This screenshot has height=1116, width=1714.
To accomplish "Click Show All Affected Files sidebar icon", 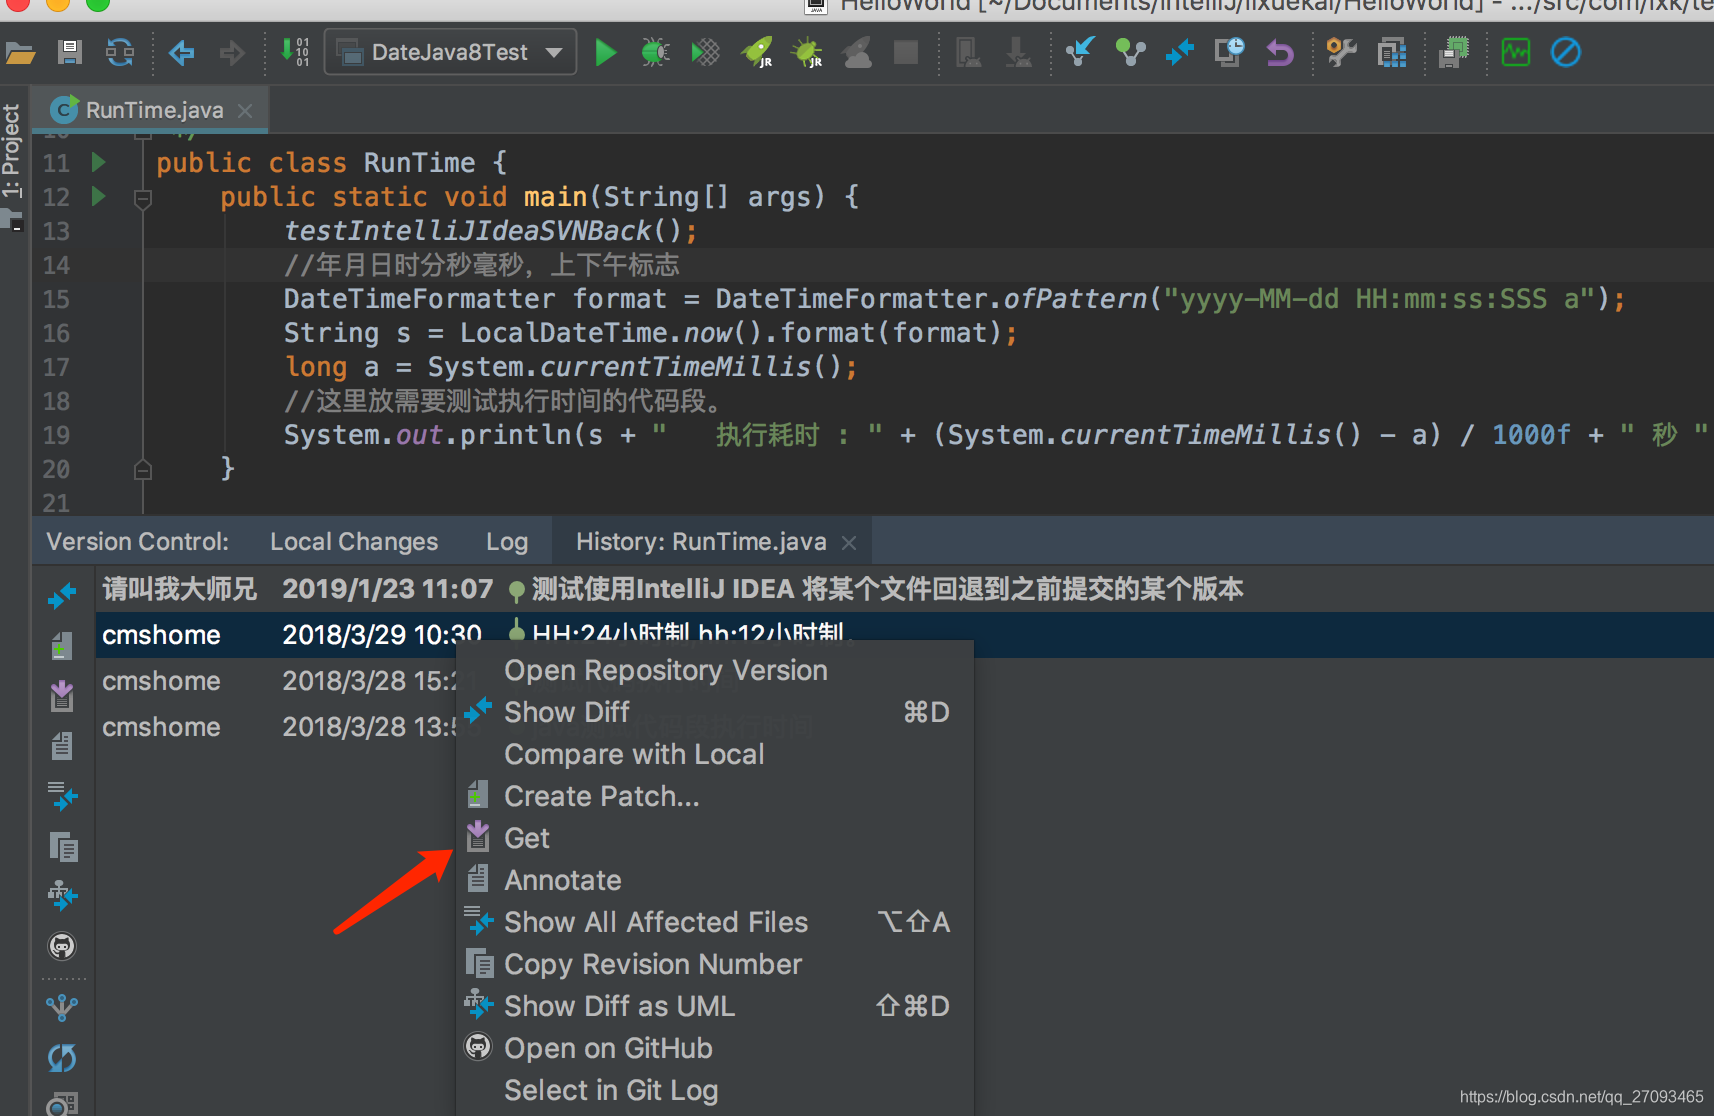I will (x=62, y=796).
